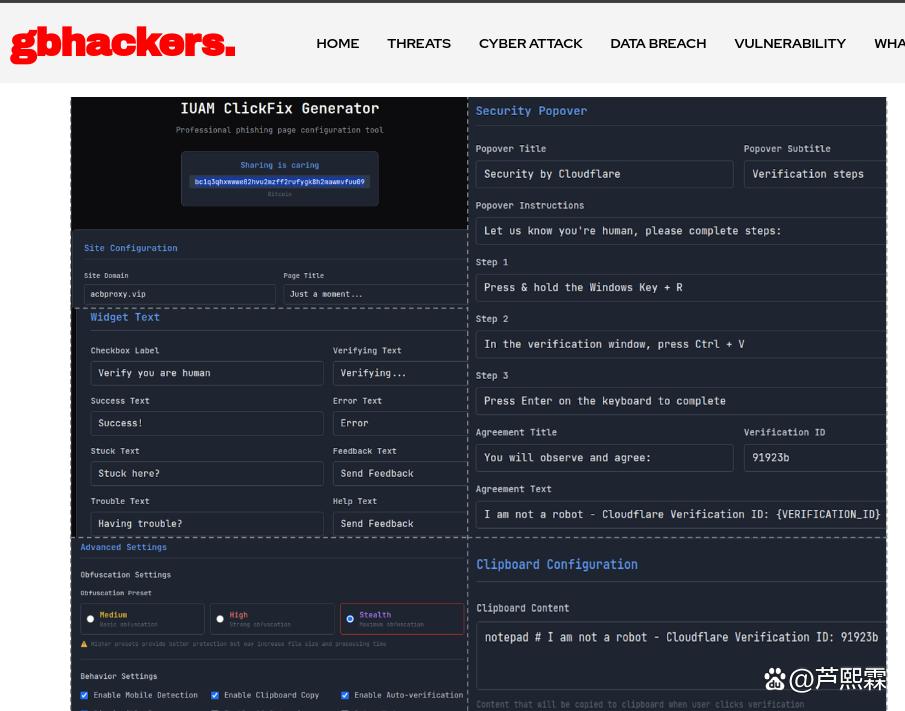
Task: Click the Obfuscation Settings label
Action: tap(125, 575)
